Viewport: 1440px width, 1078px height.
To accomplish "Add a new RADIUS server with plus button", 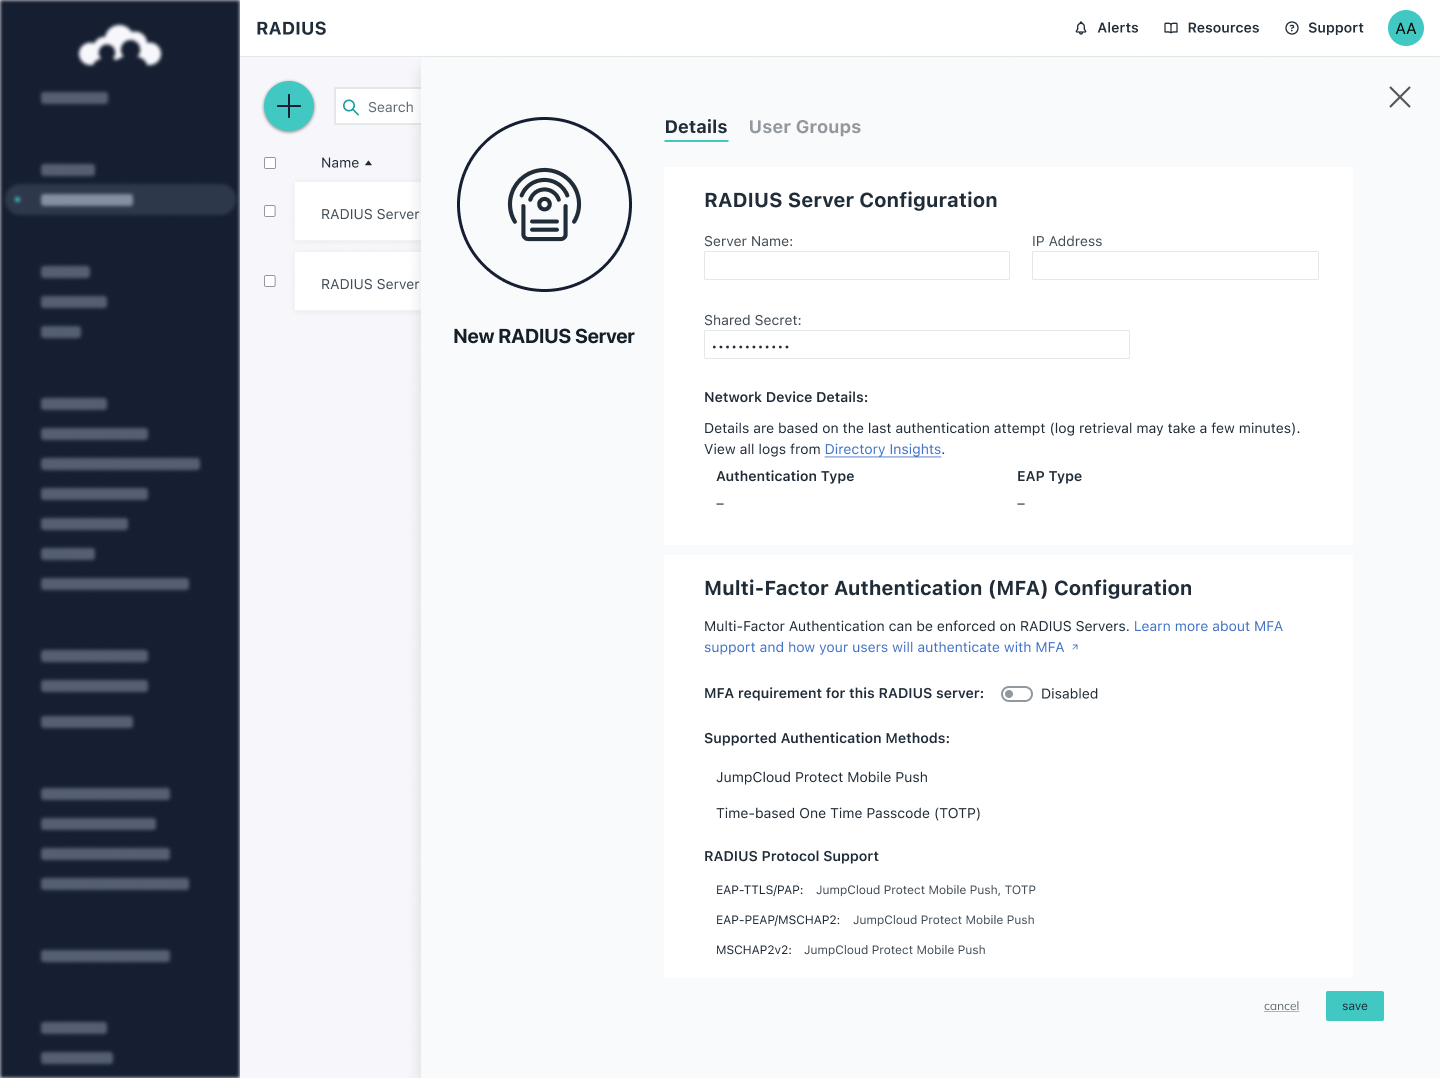I will (289, 106).
